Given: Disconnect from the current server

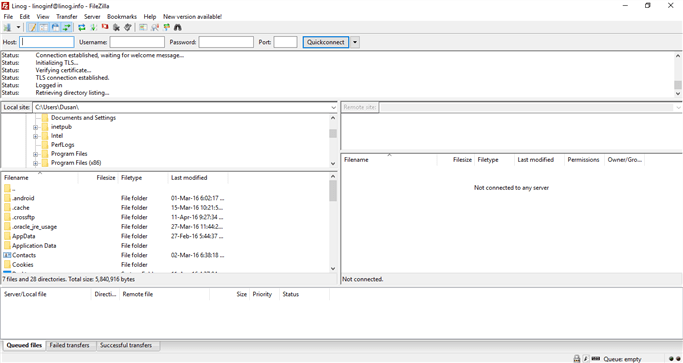Looking at the screenshot, I should 116,27.
